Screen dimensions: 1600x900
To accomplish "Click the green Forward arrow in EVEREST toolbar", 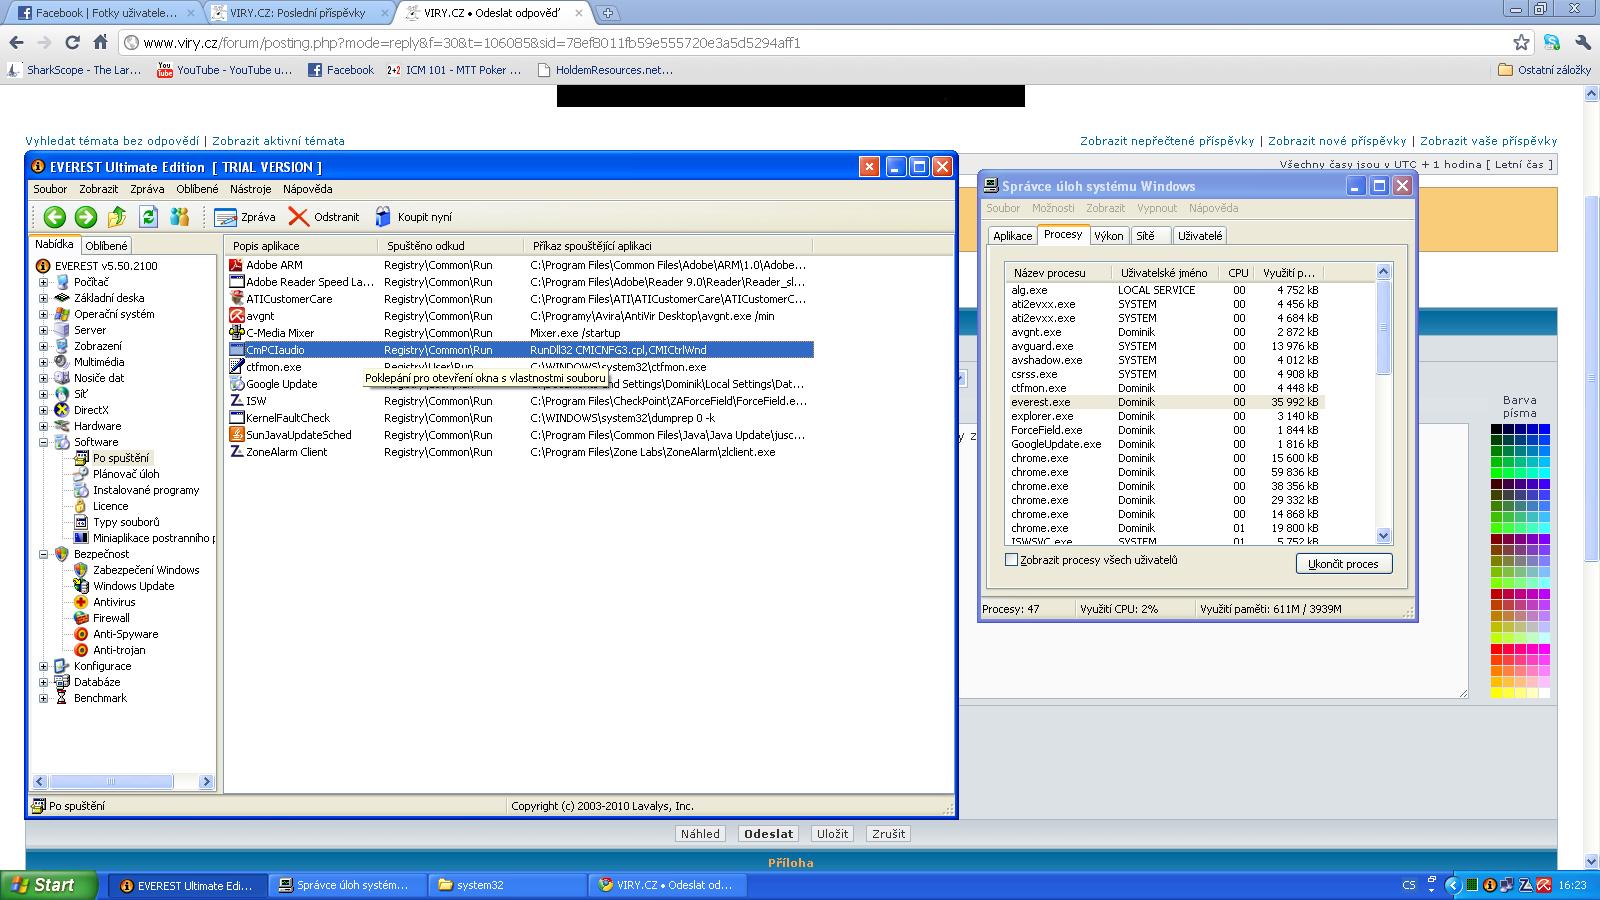I will pos(86,217).
